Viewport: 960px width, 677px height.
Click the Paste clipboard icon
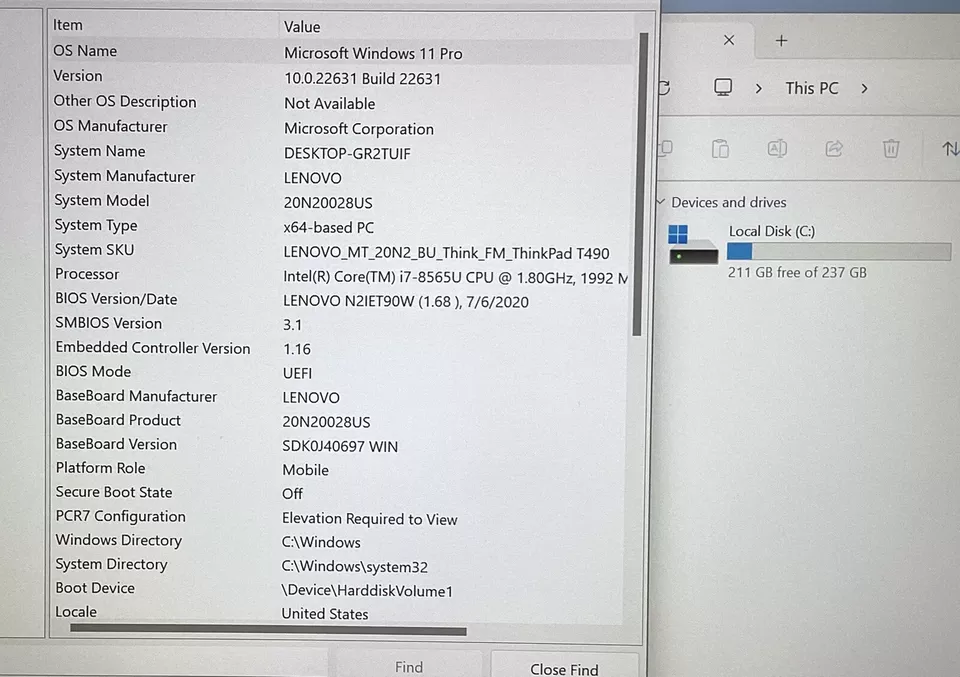point(720,149)
